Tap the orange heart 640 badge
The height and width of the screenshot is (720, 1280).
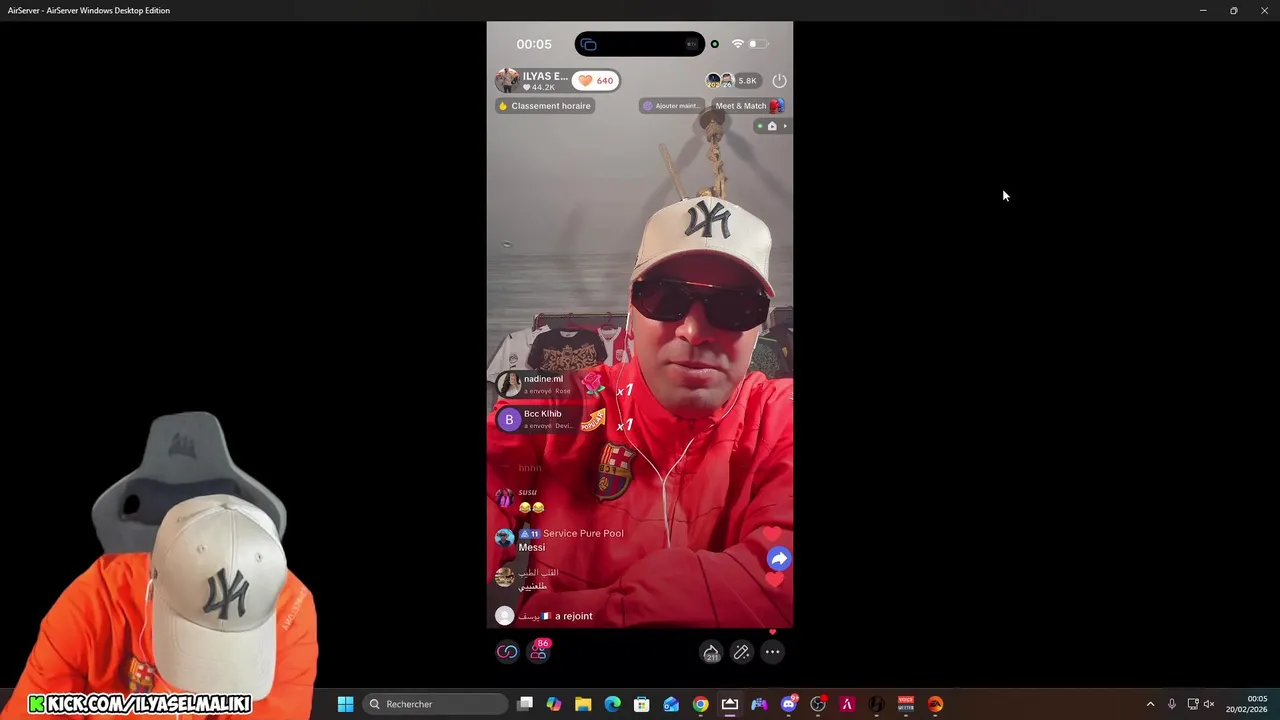click(x=595, y=81)
